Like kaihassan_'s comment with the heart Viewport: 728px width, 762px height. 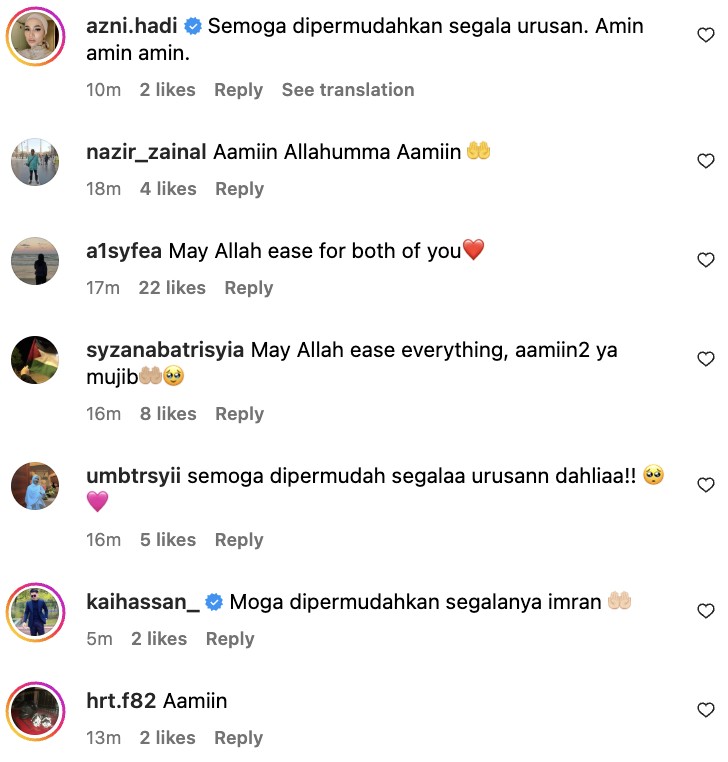pyautogui.click(x=705, y=610)
